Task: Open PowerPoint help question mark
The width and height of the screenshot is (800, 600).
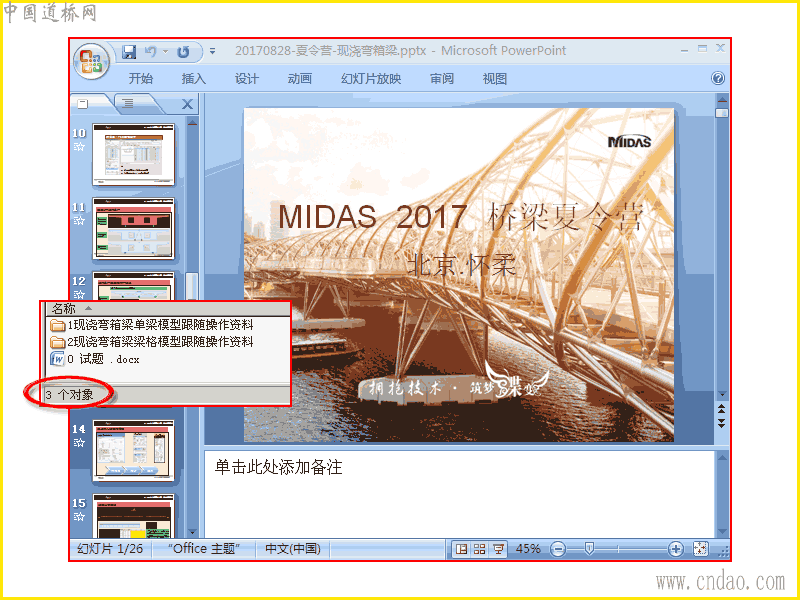Action: tap(717, 78)
